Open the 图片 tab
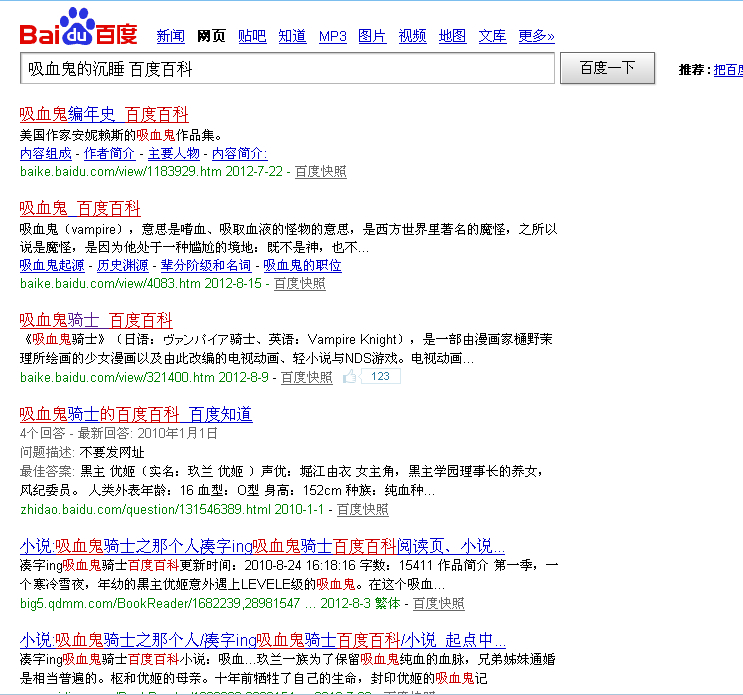 (x=372, y=36)
